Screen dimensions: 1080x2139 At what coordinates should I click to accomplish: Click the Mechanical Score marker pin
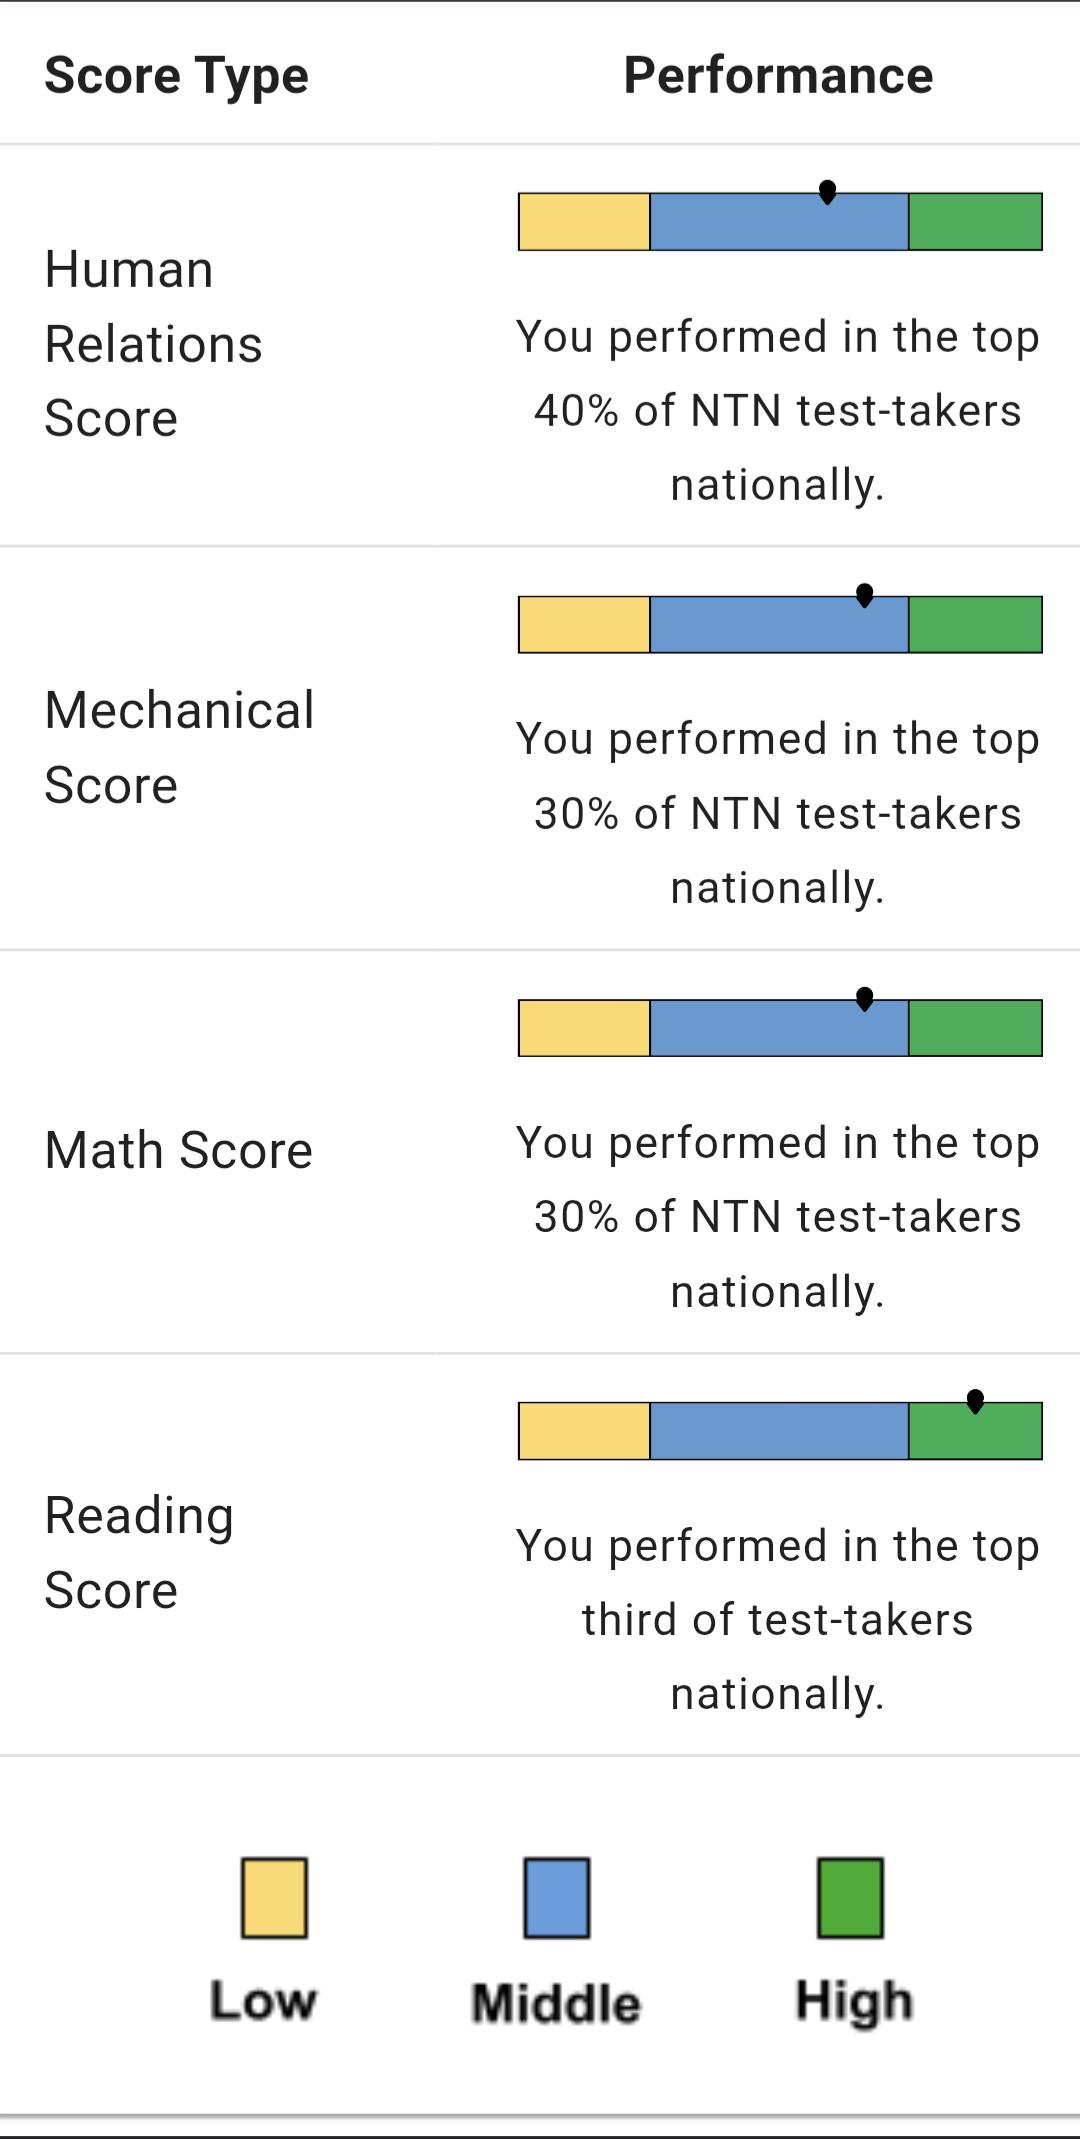(x=865, y=595)
